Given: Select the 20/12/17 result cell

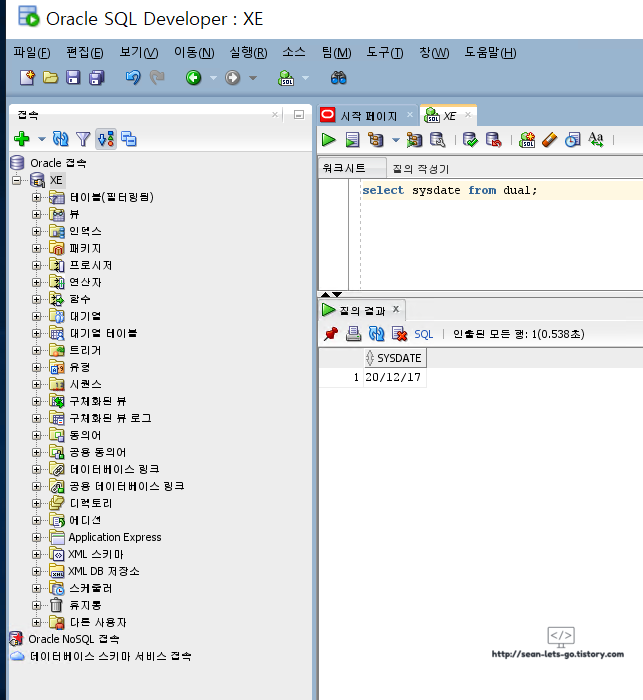Looking at the screenshot, I should click(393, 377).
